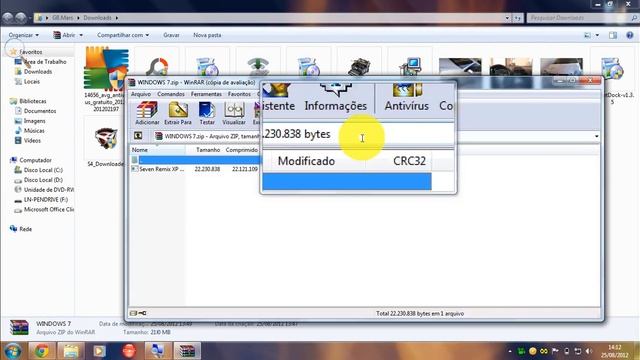
Task: Toggle the preview pane icon in Explorer
Action: (x=613, y=36)
